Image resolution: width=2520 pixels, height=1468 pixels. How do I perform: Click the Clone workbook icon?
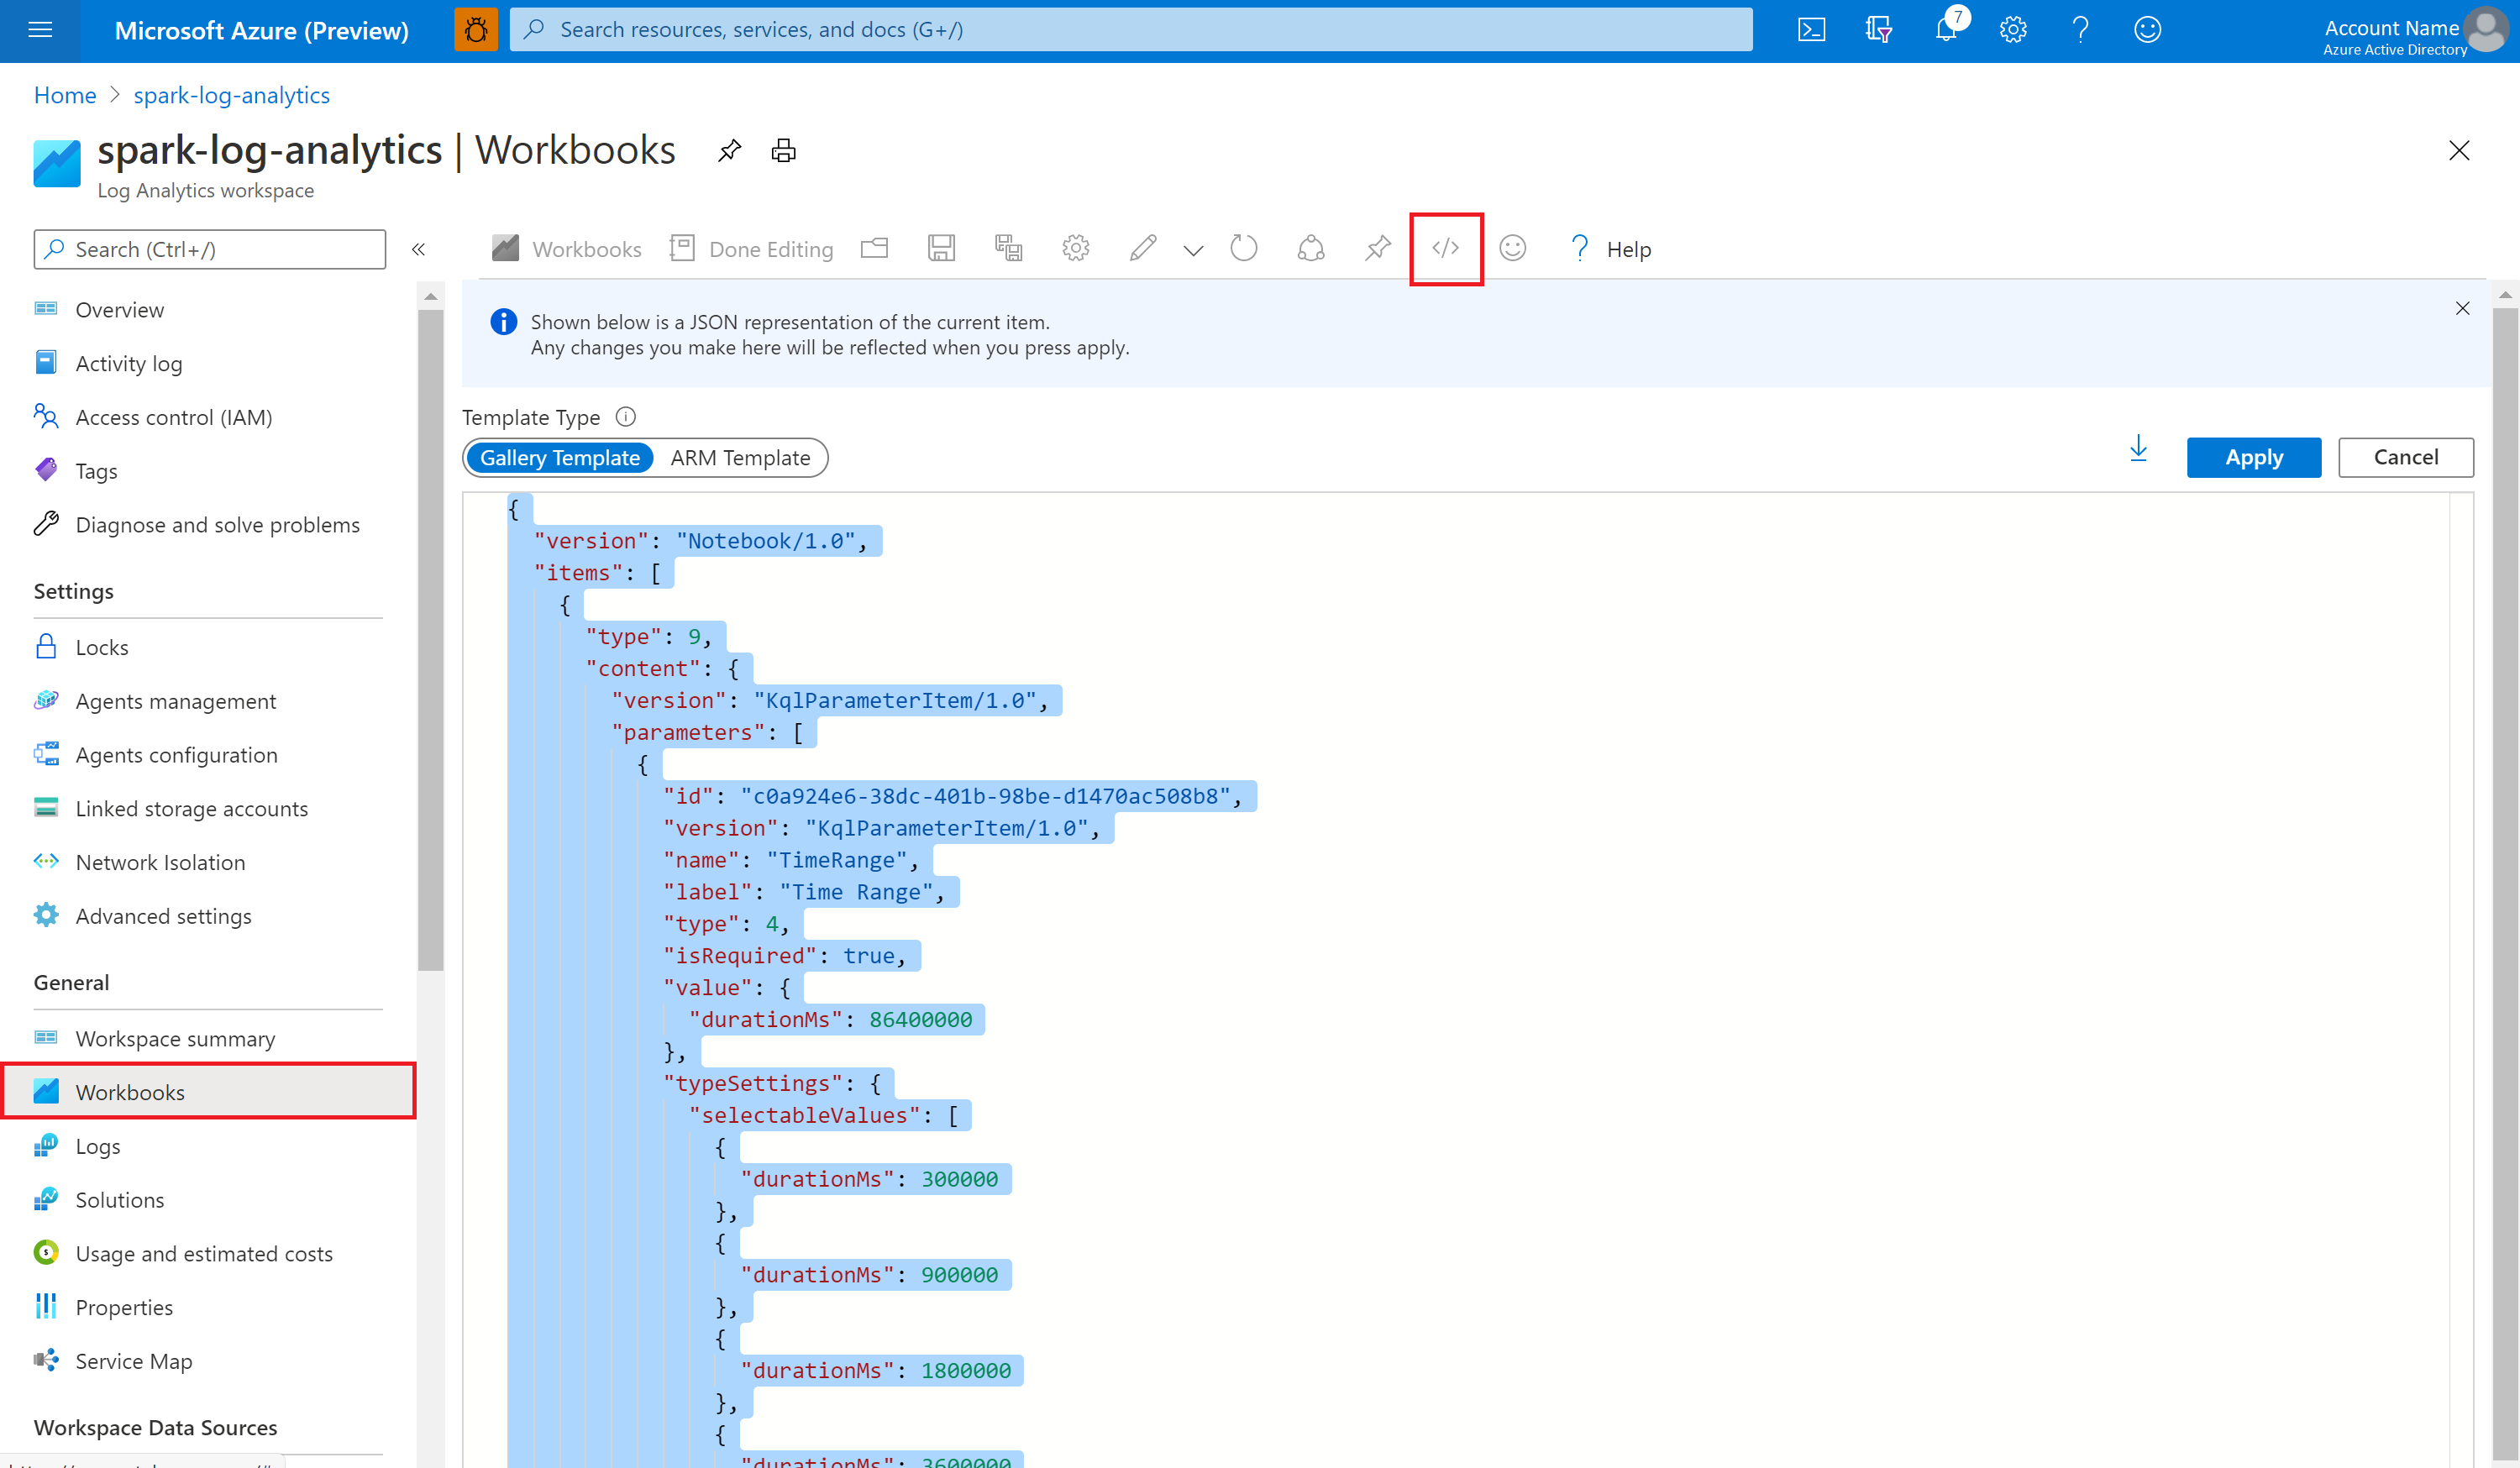click(1008, 248)
